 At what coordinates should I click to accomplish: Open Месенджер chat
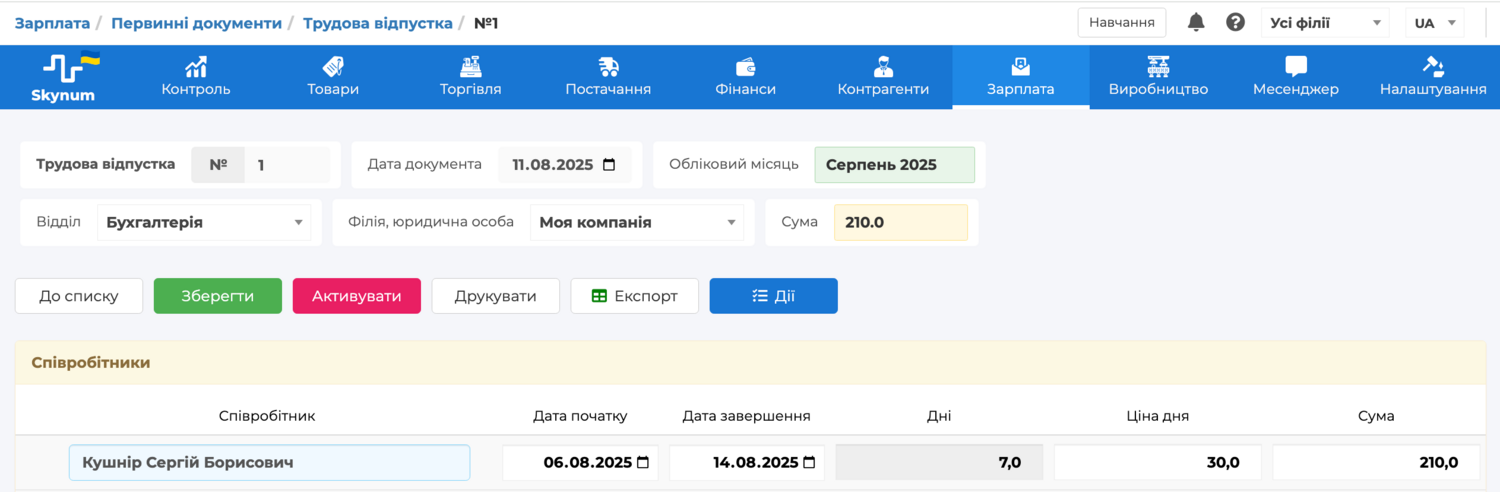1295,77
